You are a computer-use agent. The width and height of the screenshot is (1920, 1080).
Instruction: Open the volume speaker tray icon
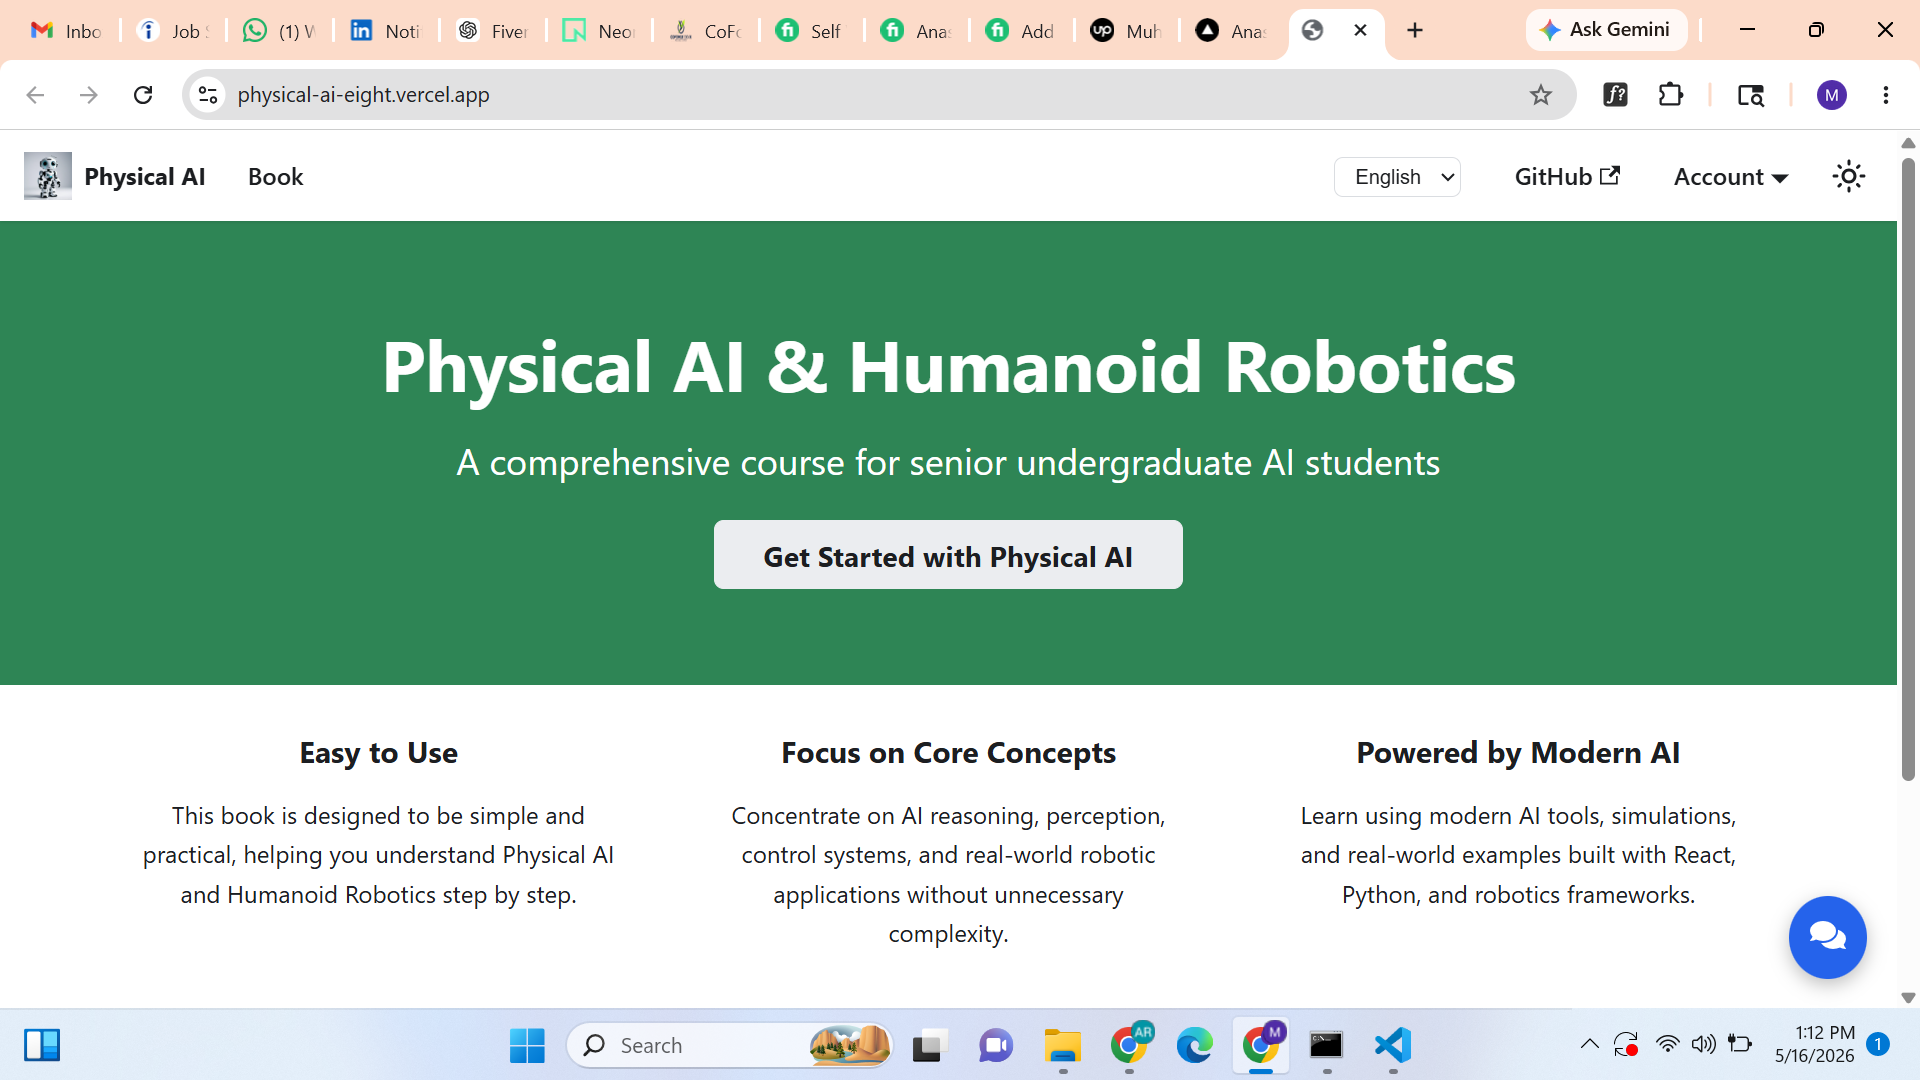(1703, 1045)
